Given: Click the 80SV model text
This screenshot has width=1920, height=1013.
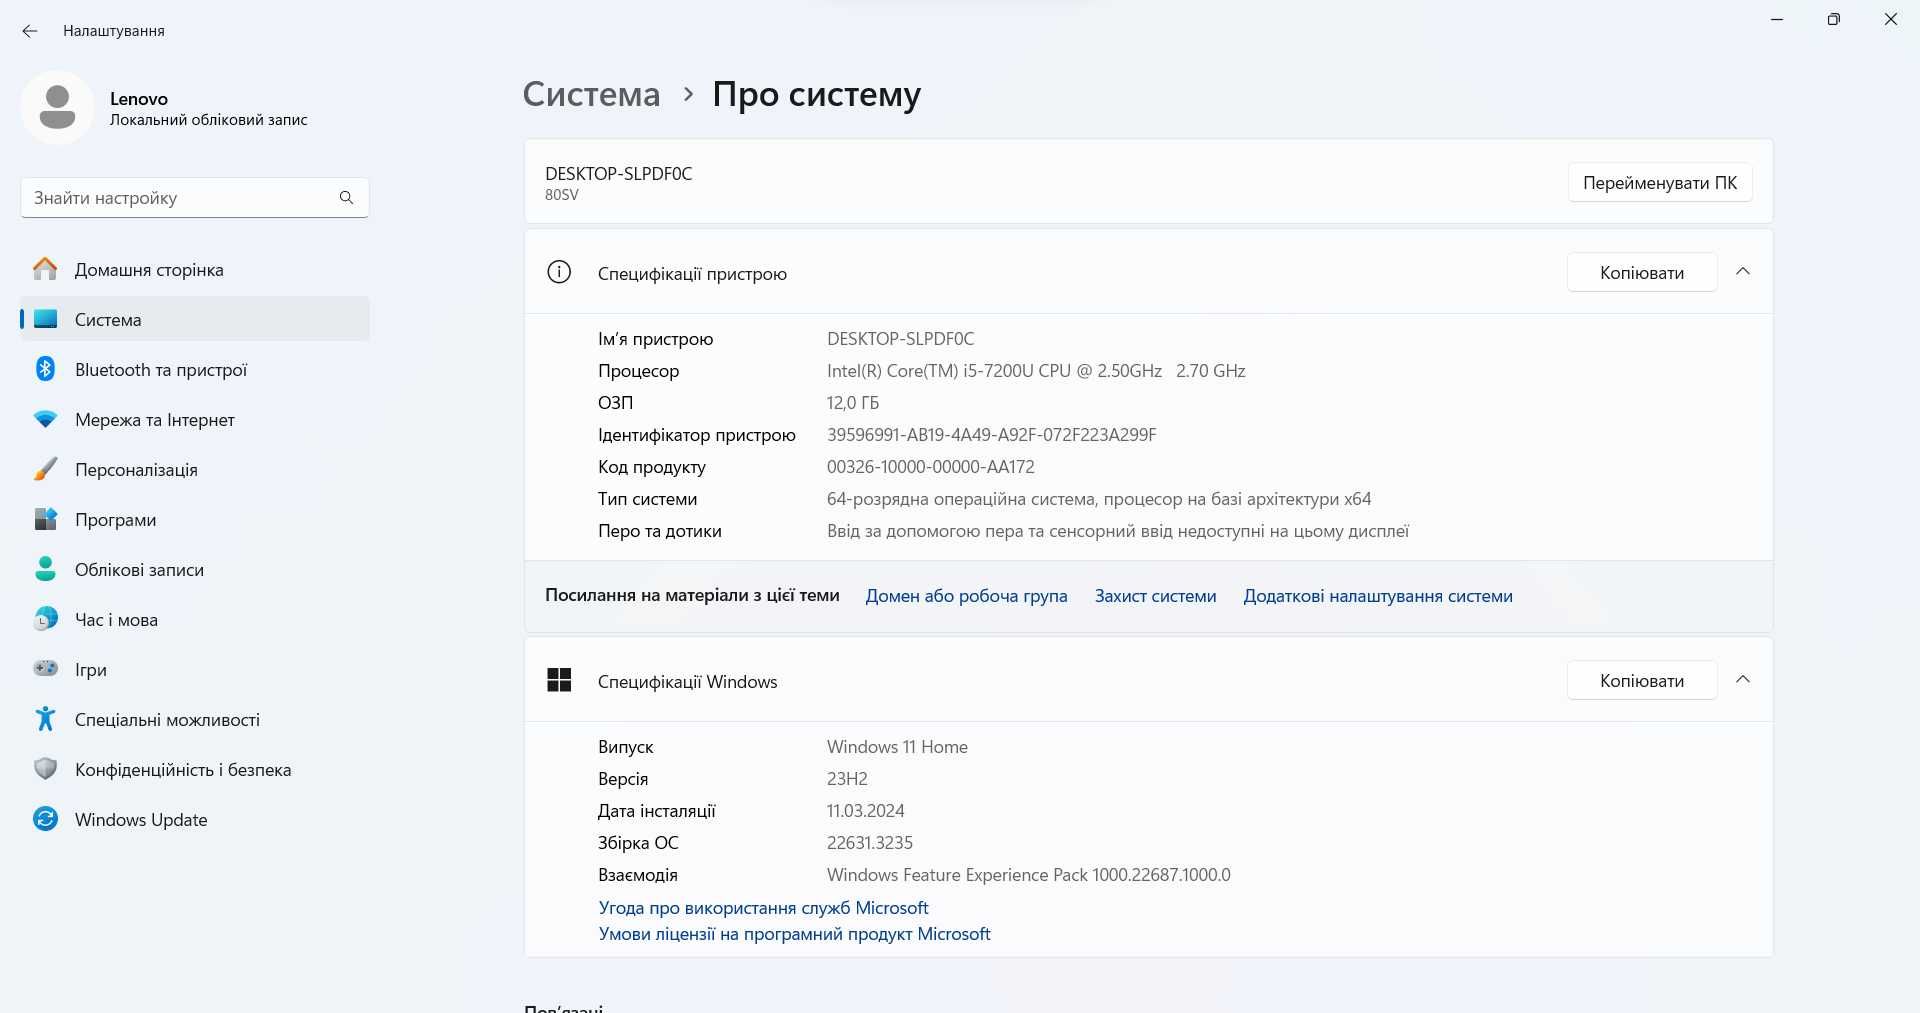Looking at the screenshot, I should (561, 195).
